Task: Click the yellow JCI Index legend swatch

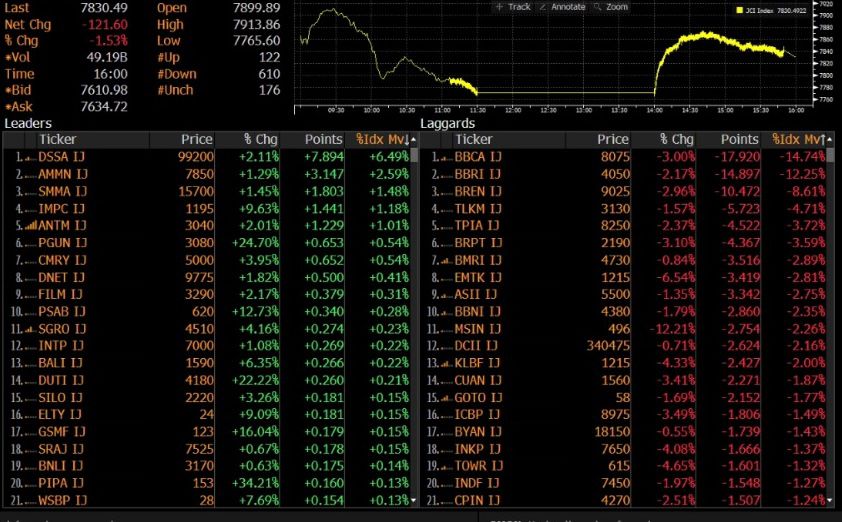Action: click(x=739, y=10)
